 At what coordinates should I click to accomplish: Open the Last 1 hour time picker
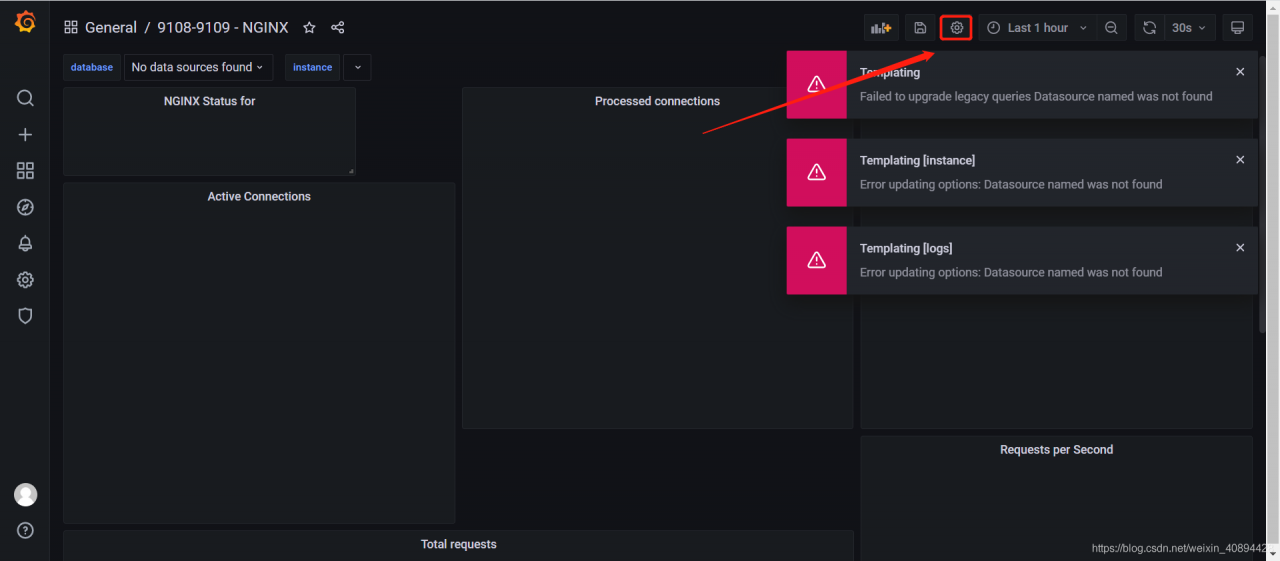1038,28
